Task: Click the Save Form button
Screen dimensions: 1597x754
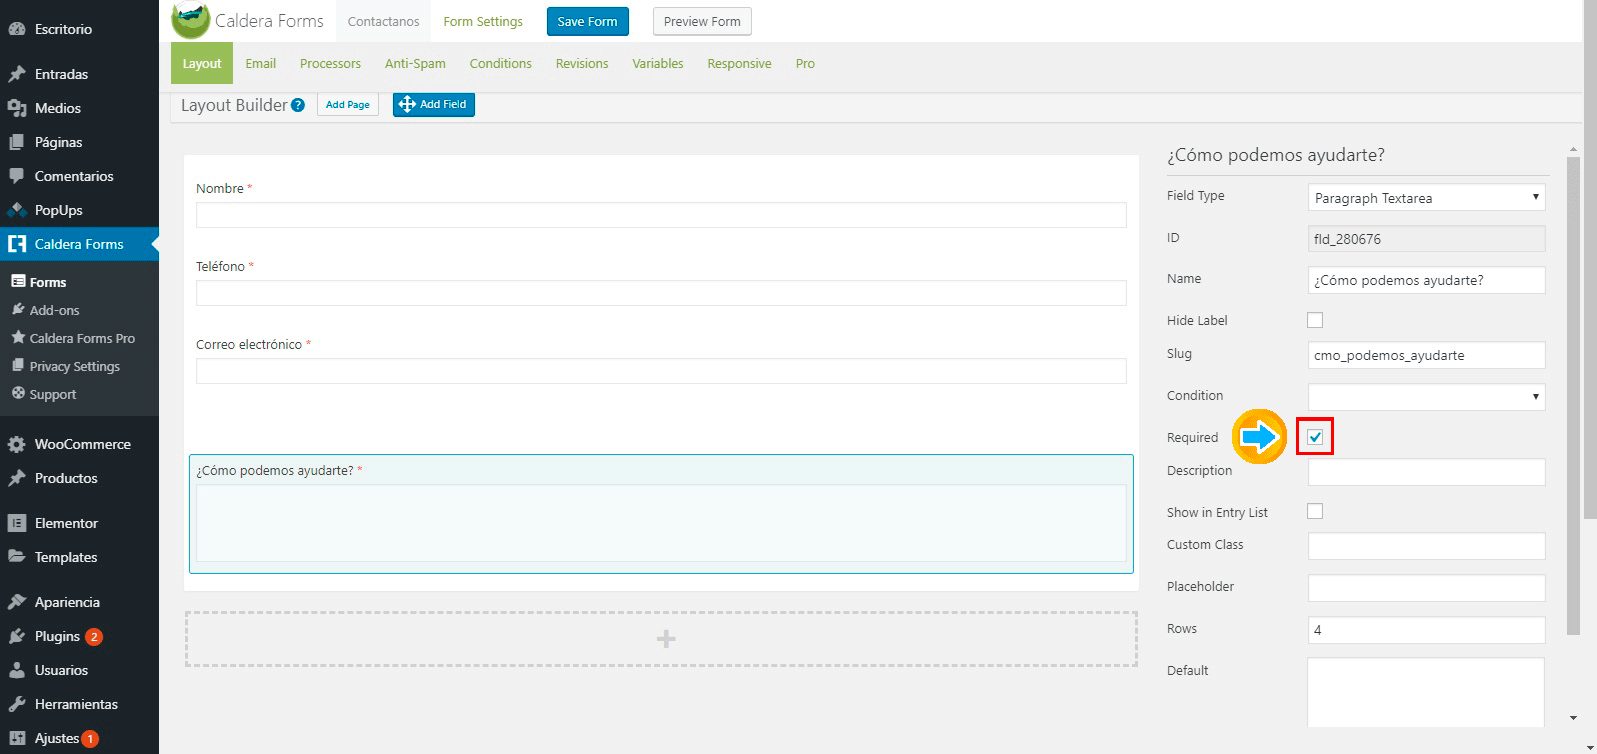Action: tap(587, 21)
